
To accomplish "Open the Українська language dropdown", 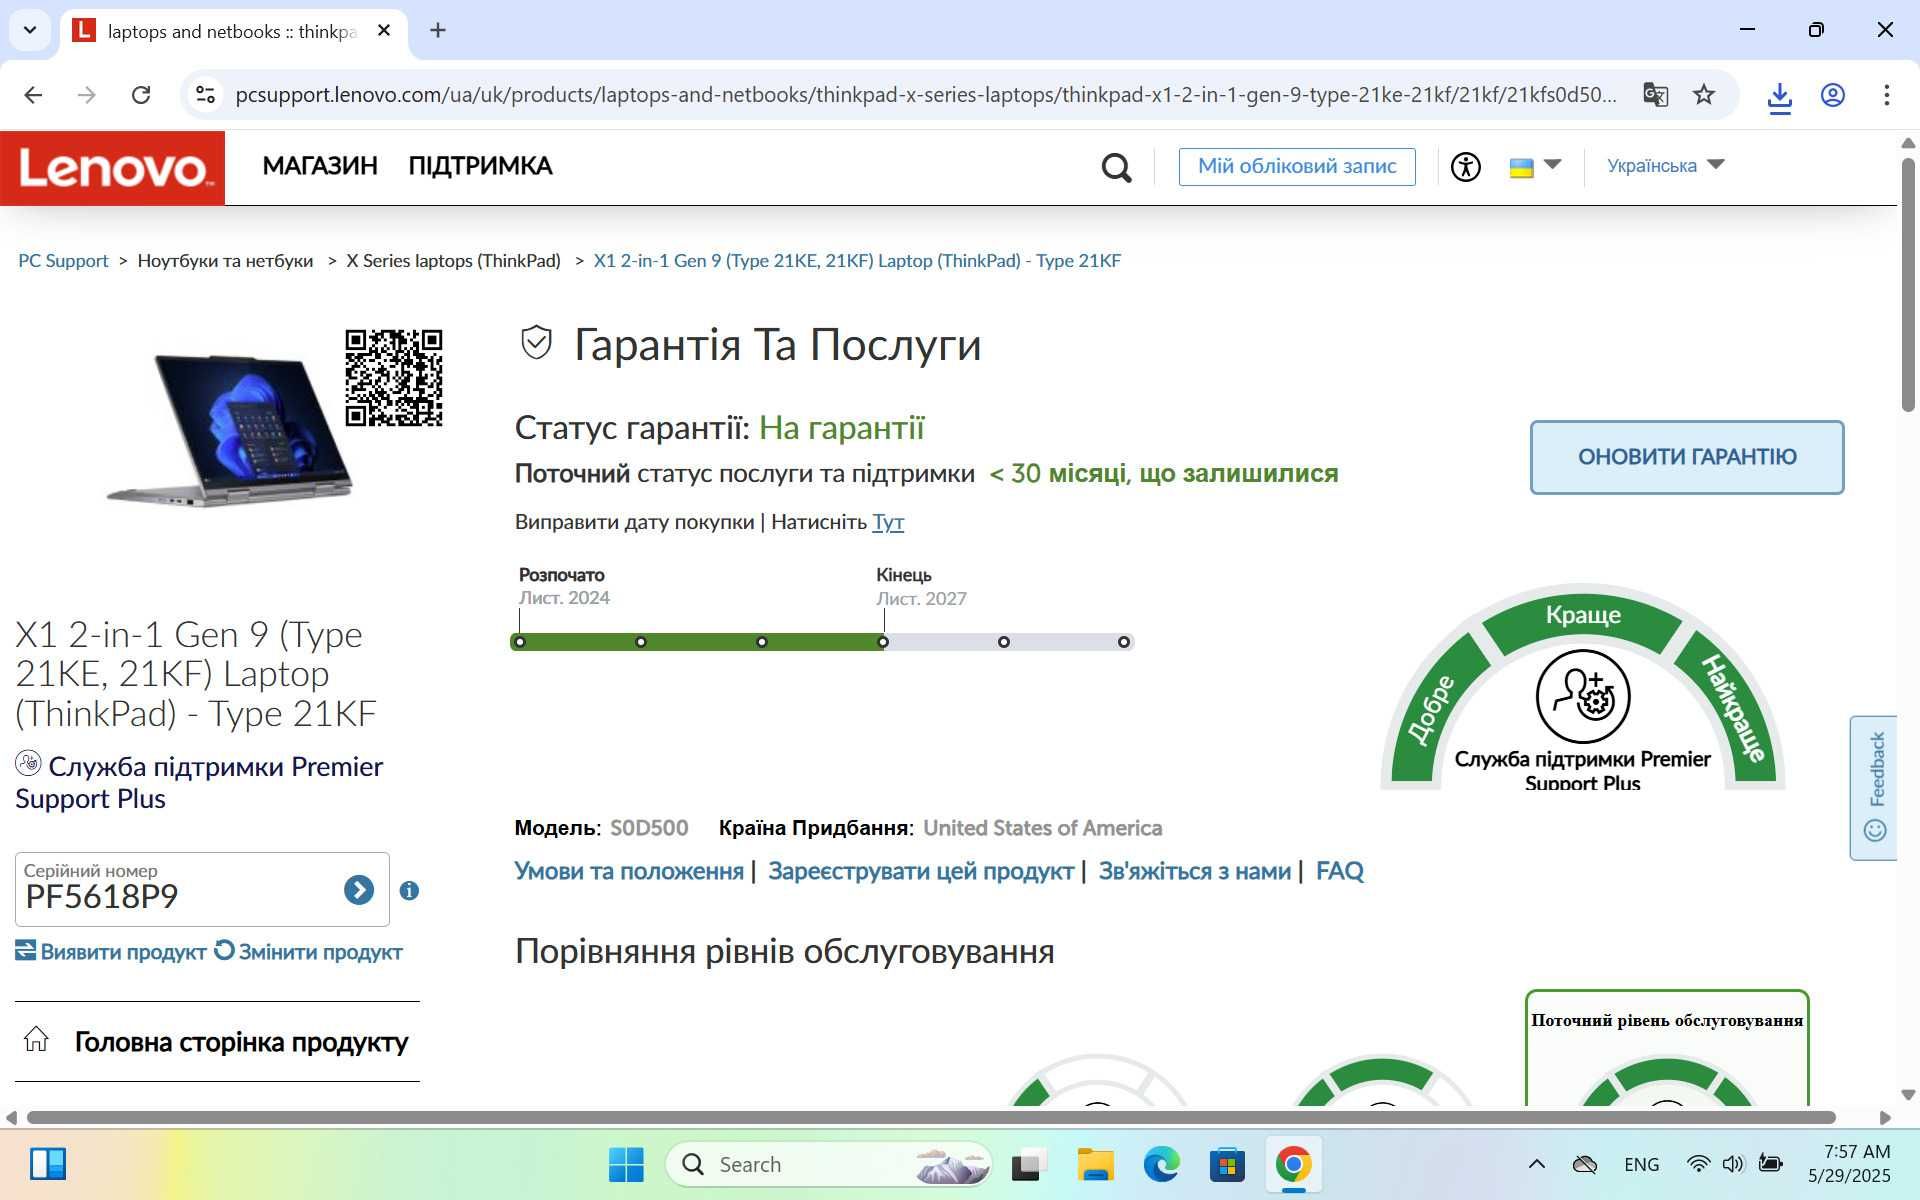I will click(1665, 165).
